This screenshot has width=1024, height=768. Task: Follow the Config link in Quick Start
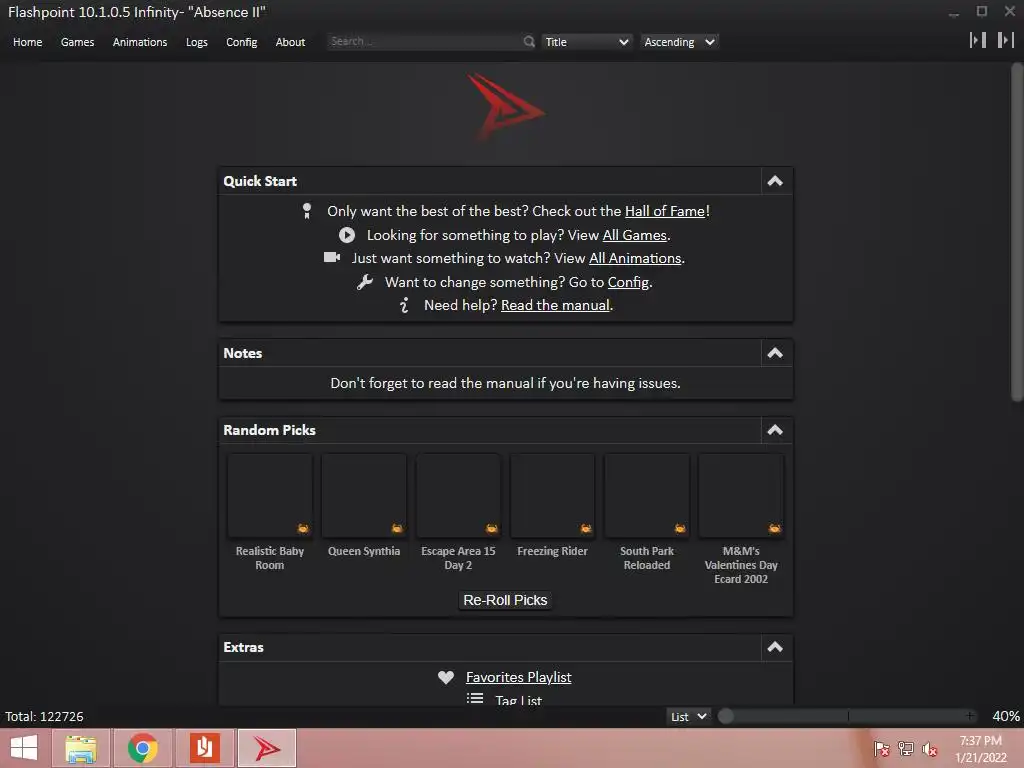tap(628, 282)
